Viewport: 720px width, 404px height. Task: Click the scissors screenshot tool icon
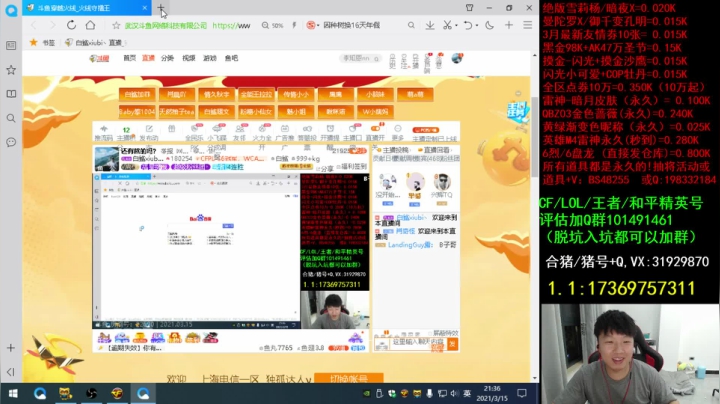pyautogui.click(x=447, y=25)
